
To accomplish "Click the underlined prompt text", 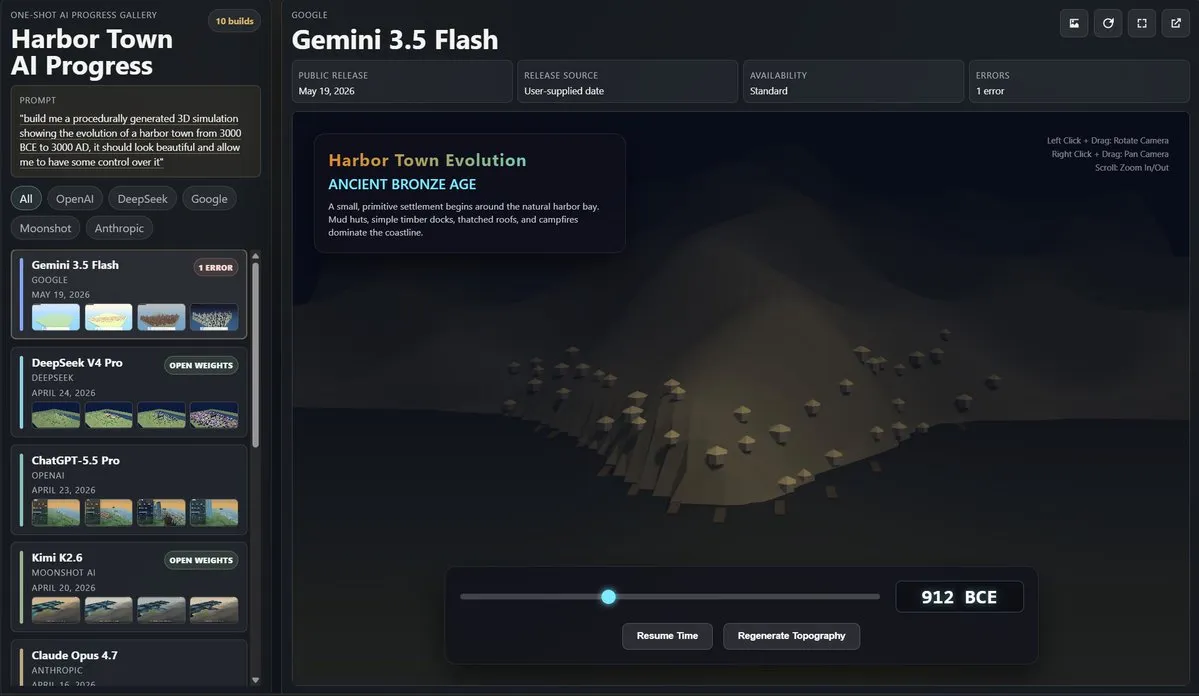I will 130,140.
